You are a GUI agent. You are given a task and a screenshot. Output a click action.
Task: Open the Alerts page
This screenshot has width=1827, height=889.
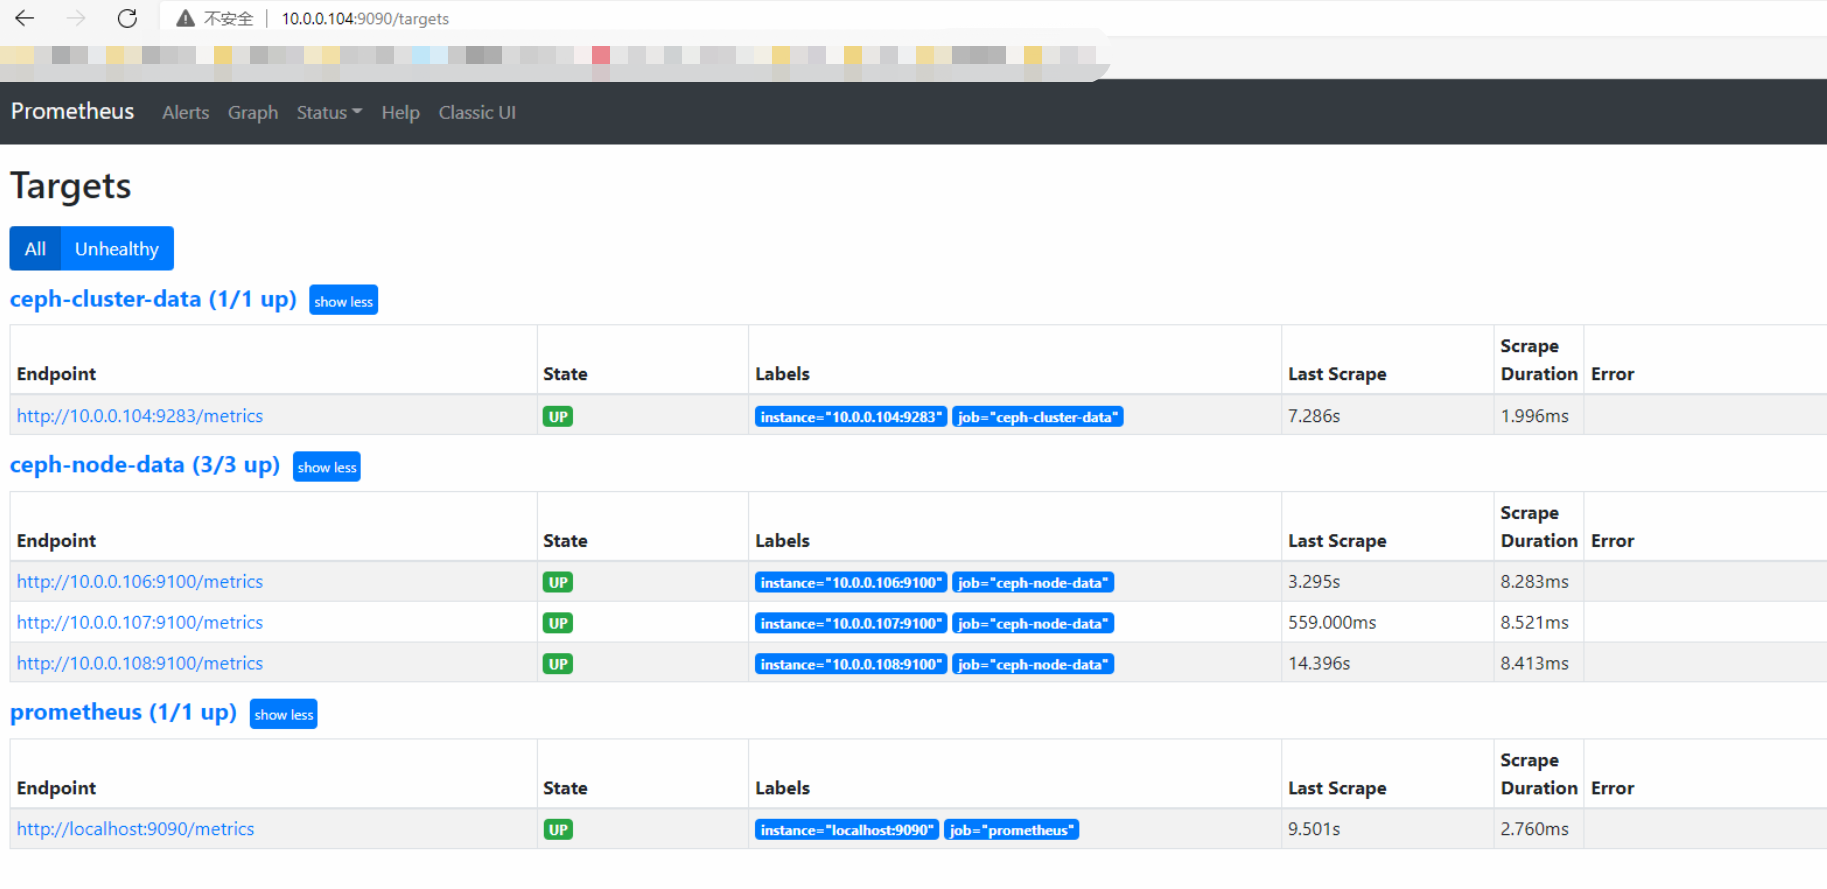tap(186, 112)
